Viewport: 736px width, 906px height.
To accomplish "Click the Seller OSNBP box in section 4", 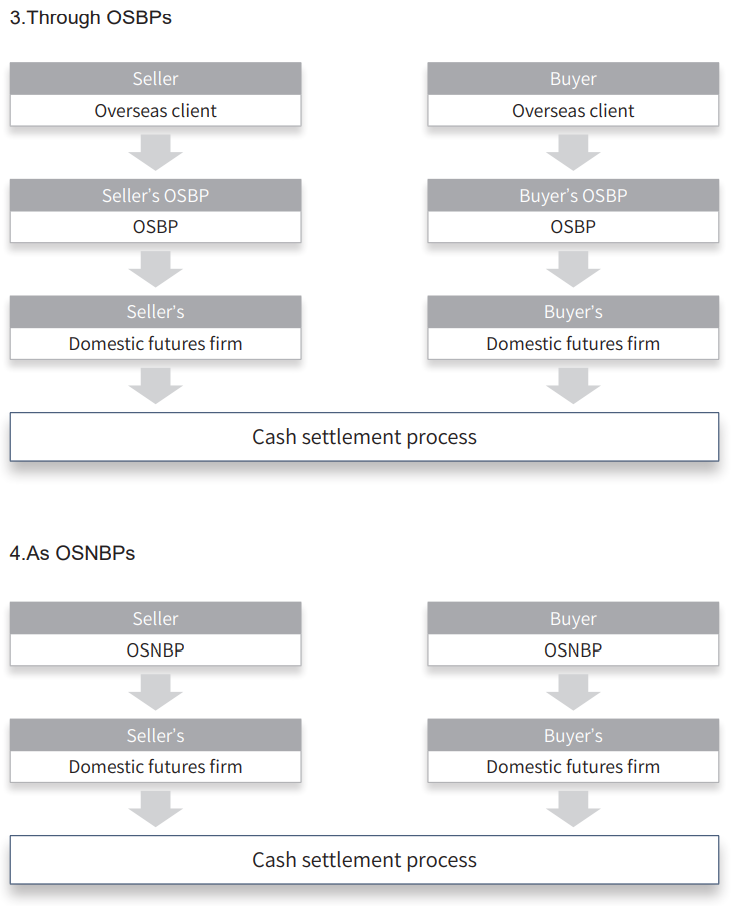I will tap(155, 650).
